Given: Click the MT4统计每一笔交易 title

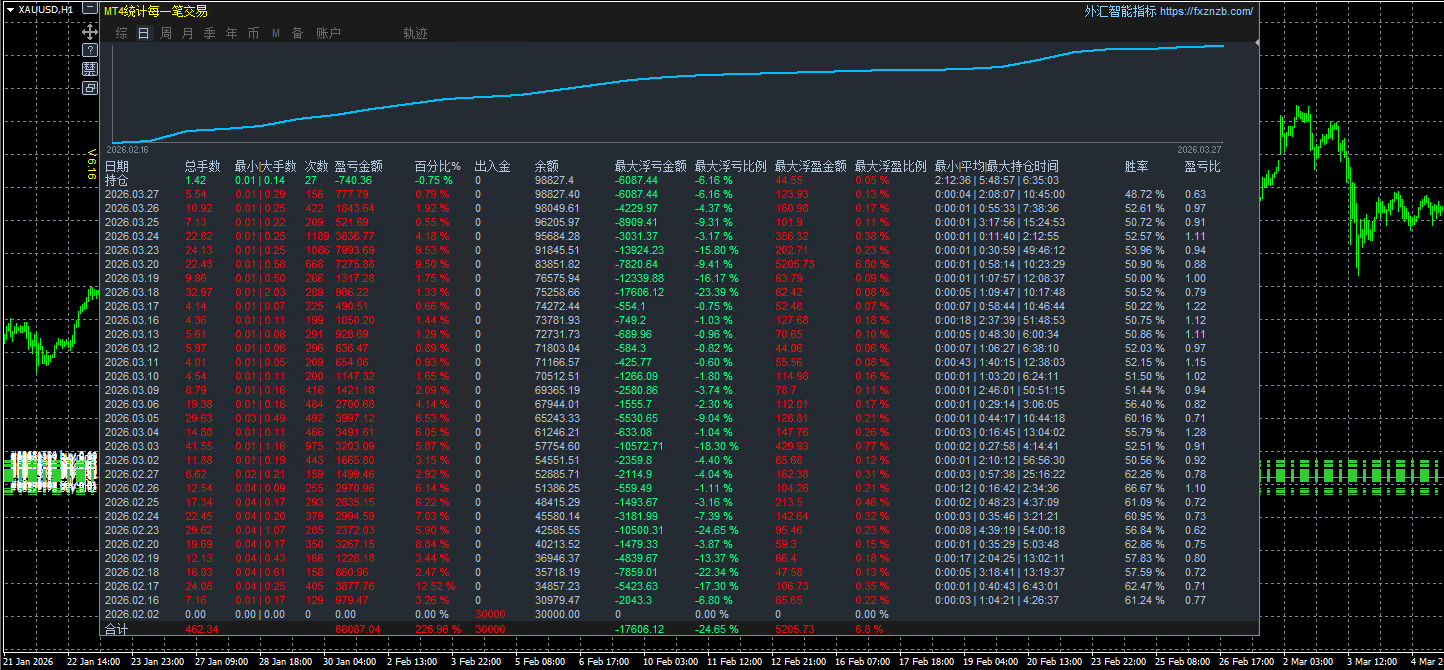Looking at the screenshot, I should coord(156,11).
